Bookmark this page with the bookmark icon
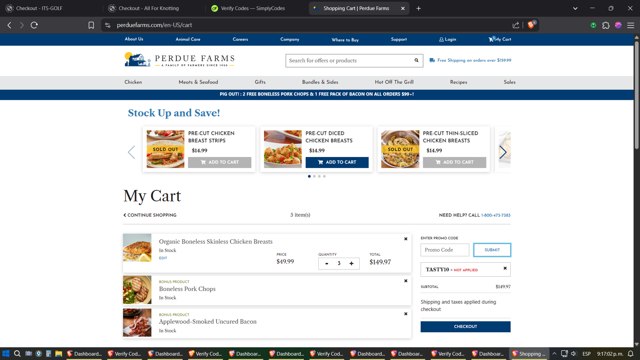The image size is (640, 360). 91,25
